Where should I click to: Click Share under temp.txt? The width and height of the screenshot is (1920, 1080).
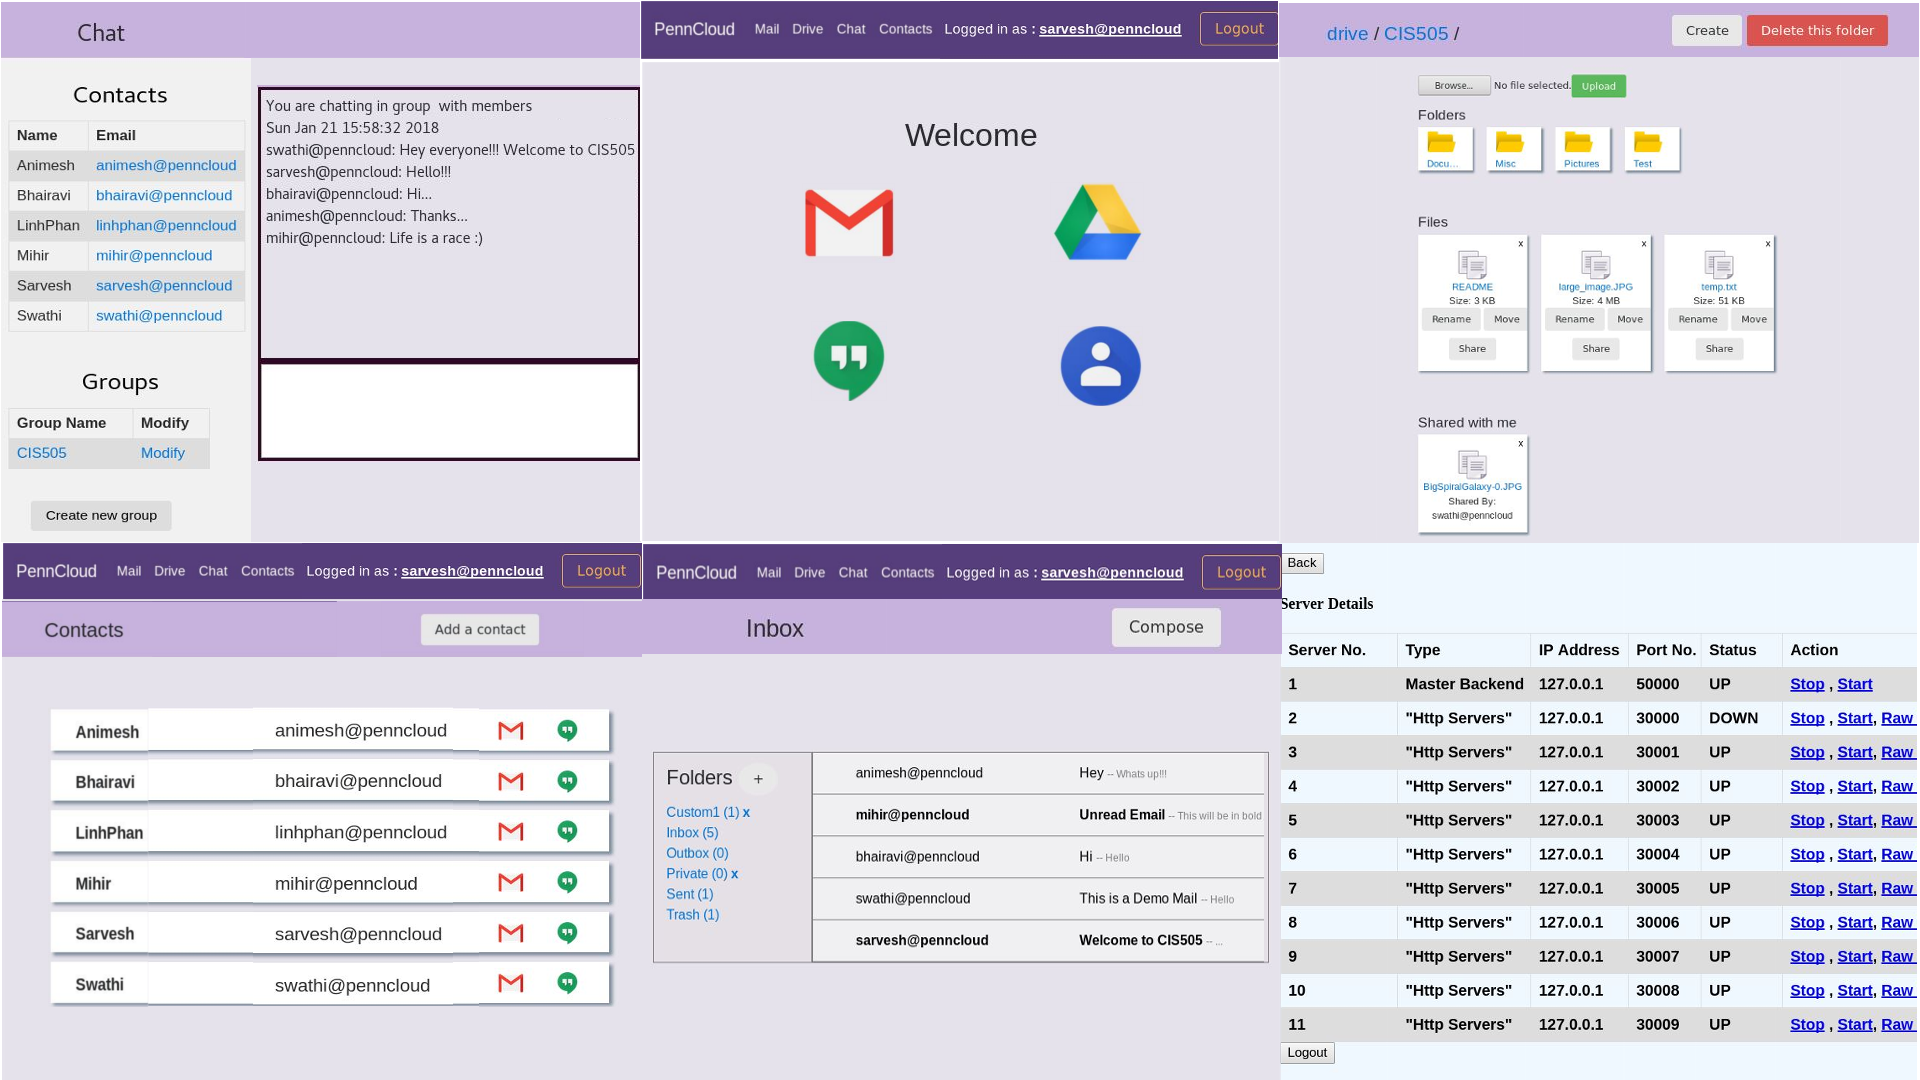click(x=1719, y=348)
